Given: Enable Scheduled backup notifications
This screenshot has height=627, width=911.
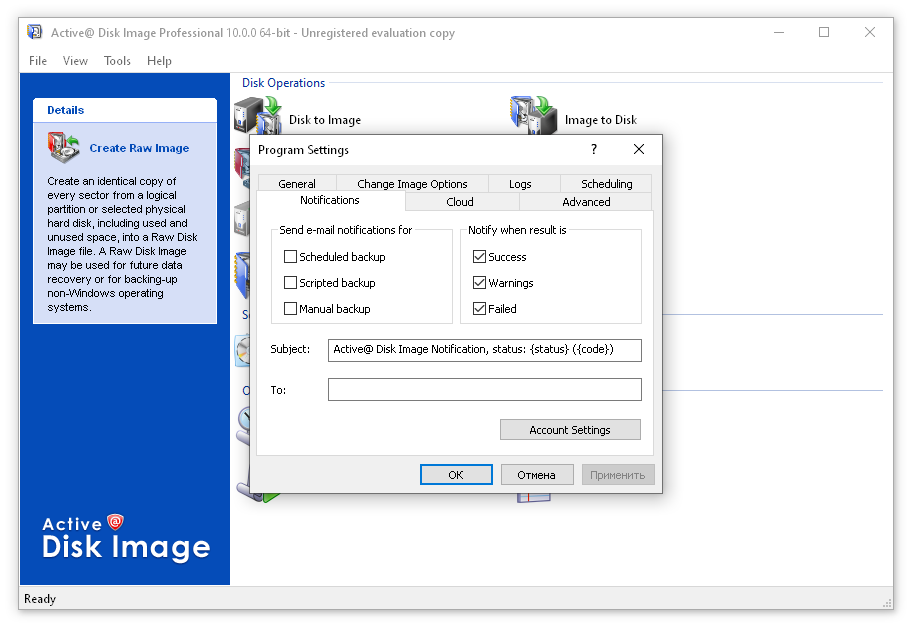Looking at the screenshot, I should [x=290, y=256].
